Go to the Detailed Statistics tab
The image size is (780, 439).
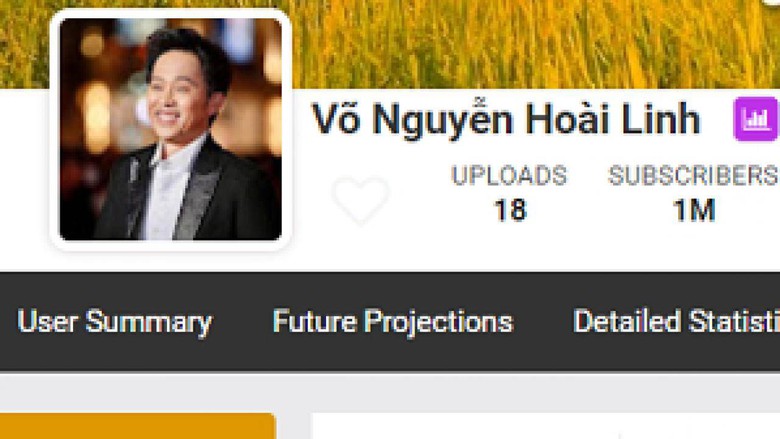[x=677, y=322]
